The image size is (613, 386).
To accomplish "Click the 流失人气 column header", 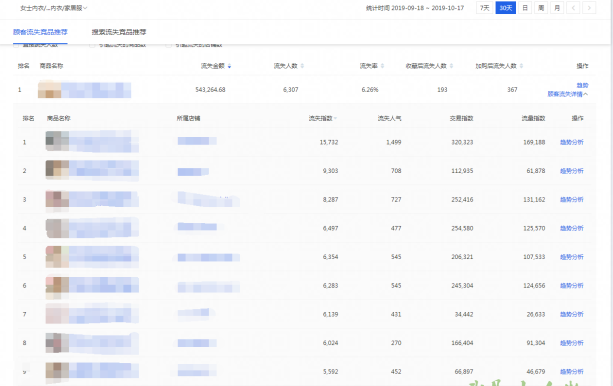I will pyautogui.click(x=389, y=118).
